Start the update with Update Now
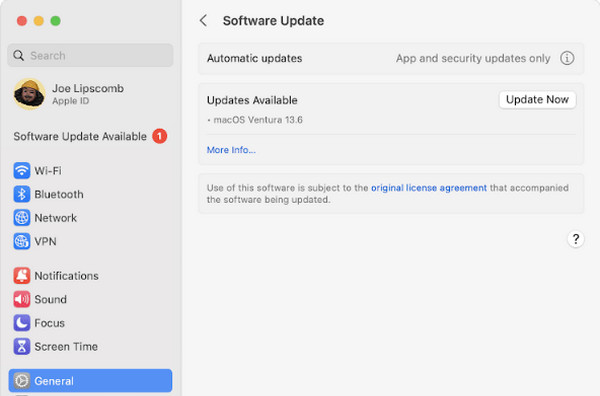This screenshot has width=600, height=396. point(537,100)
